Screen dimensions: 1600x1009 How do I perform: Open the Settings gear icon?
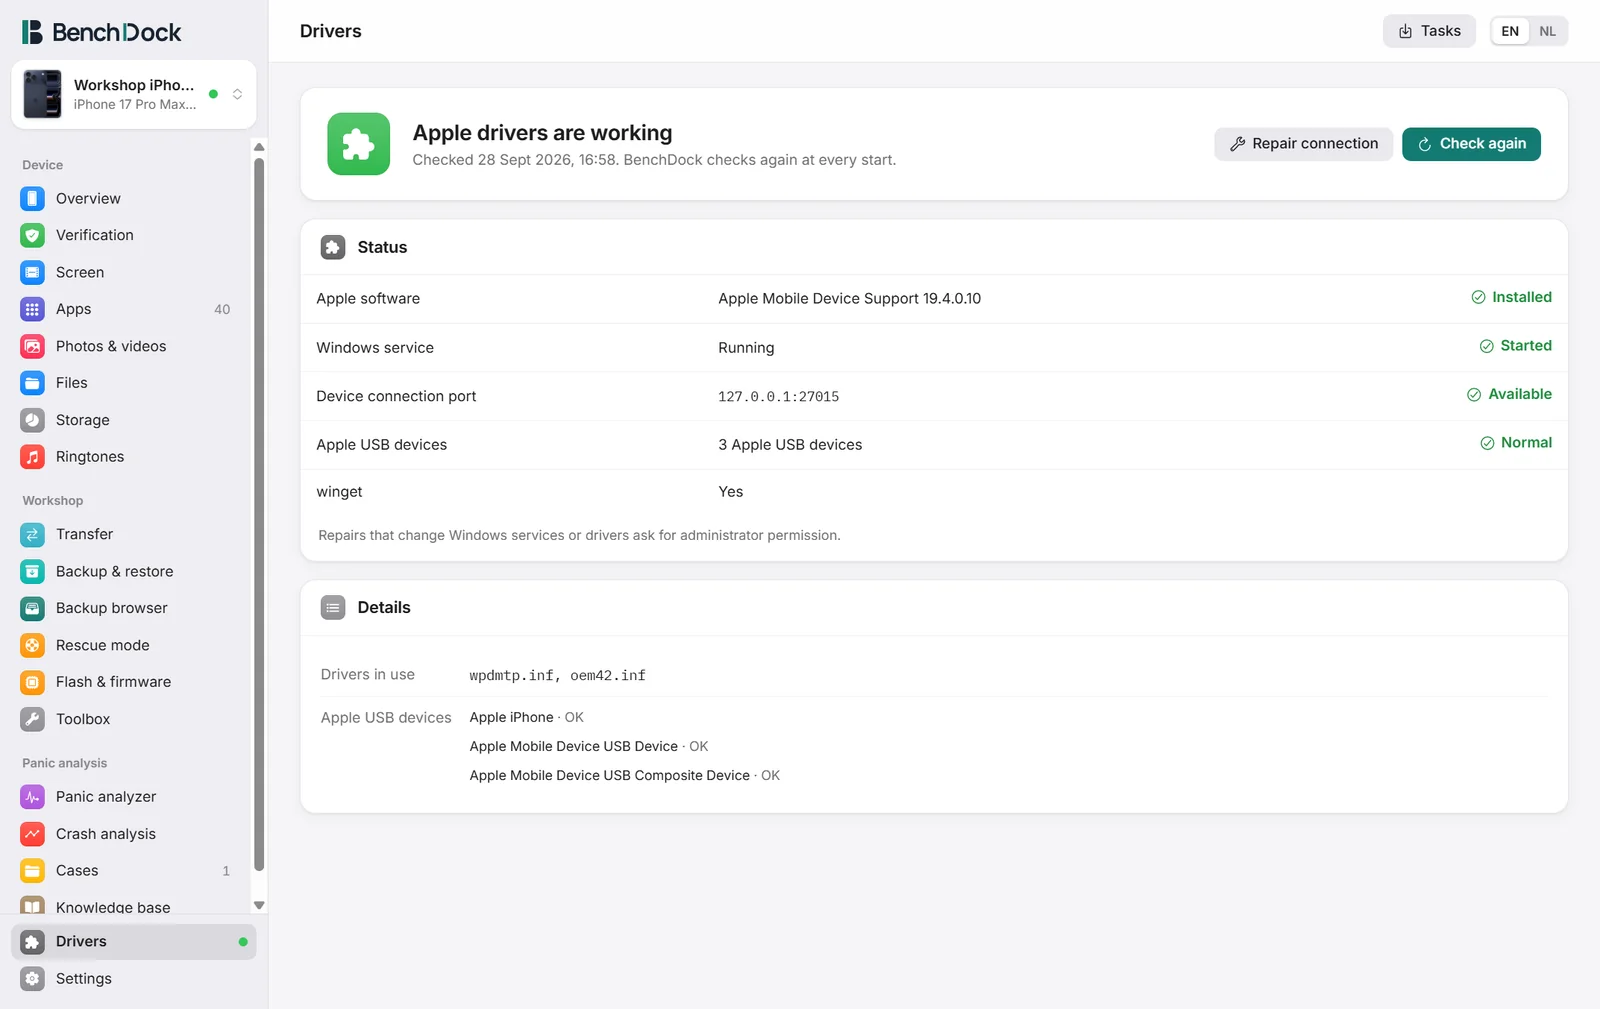(x=33, y=979)
